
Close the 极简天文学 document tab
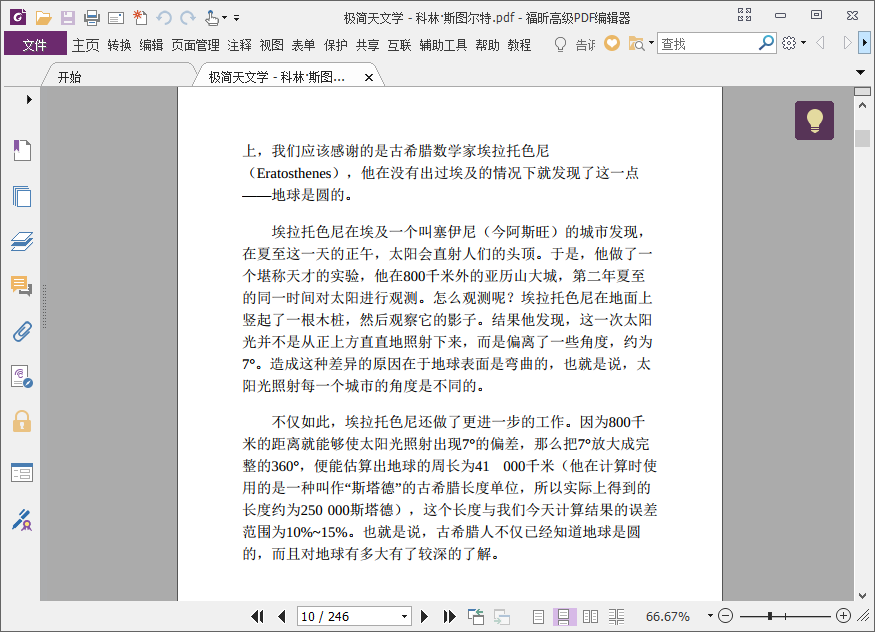point(368,78)
